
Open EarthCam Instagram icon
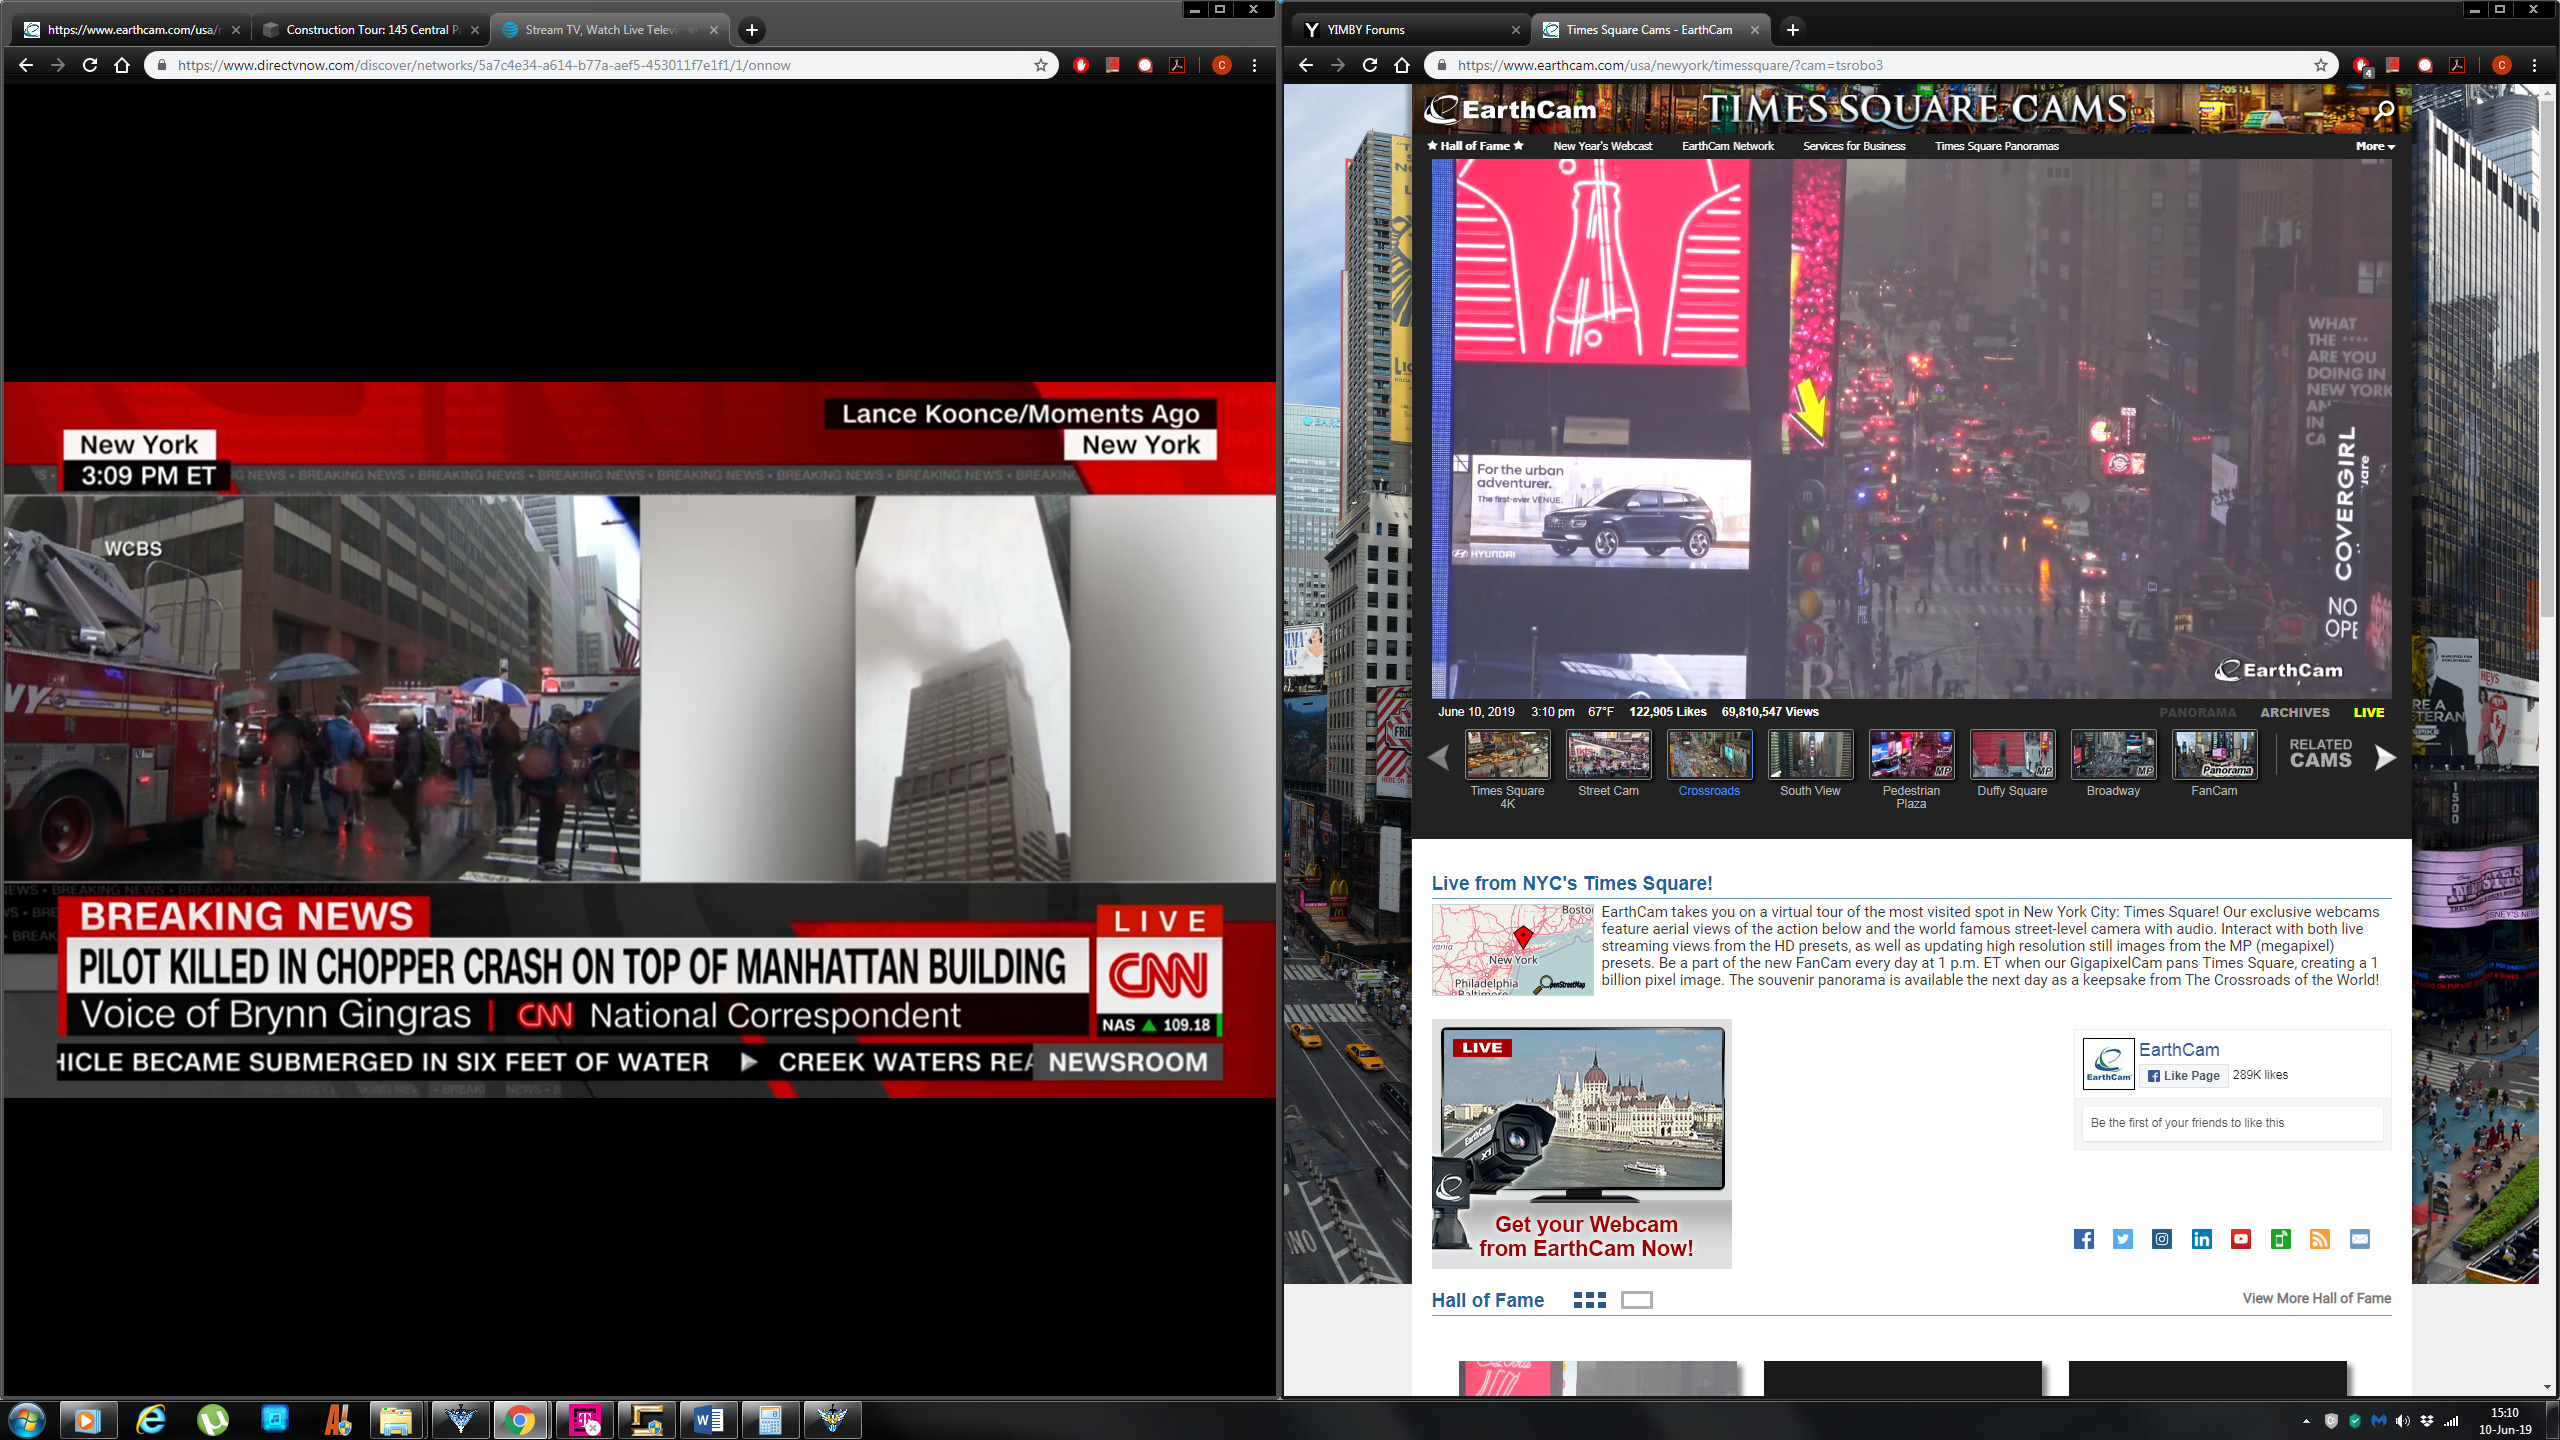tap(2162, 1239)
